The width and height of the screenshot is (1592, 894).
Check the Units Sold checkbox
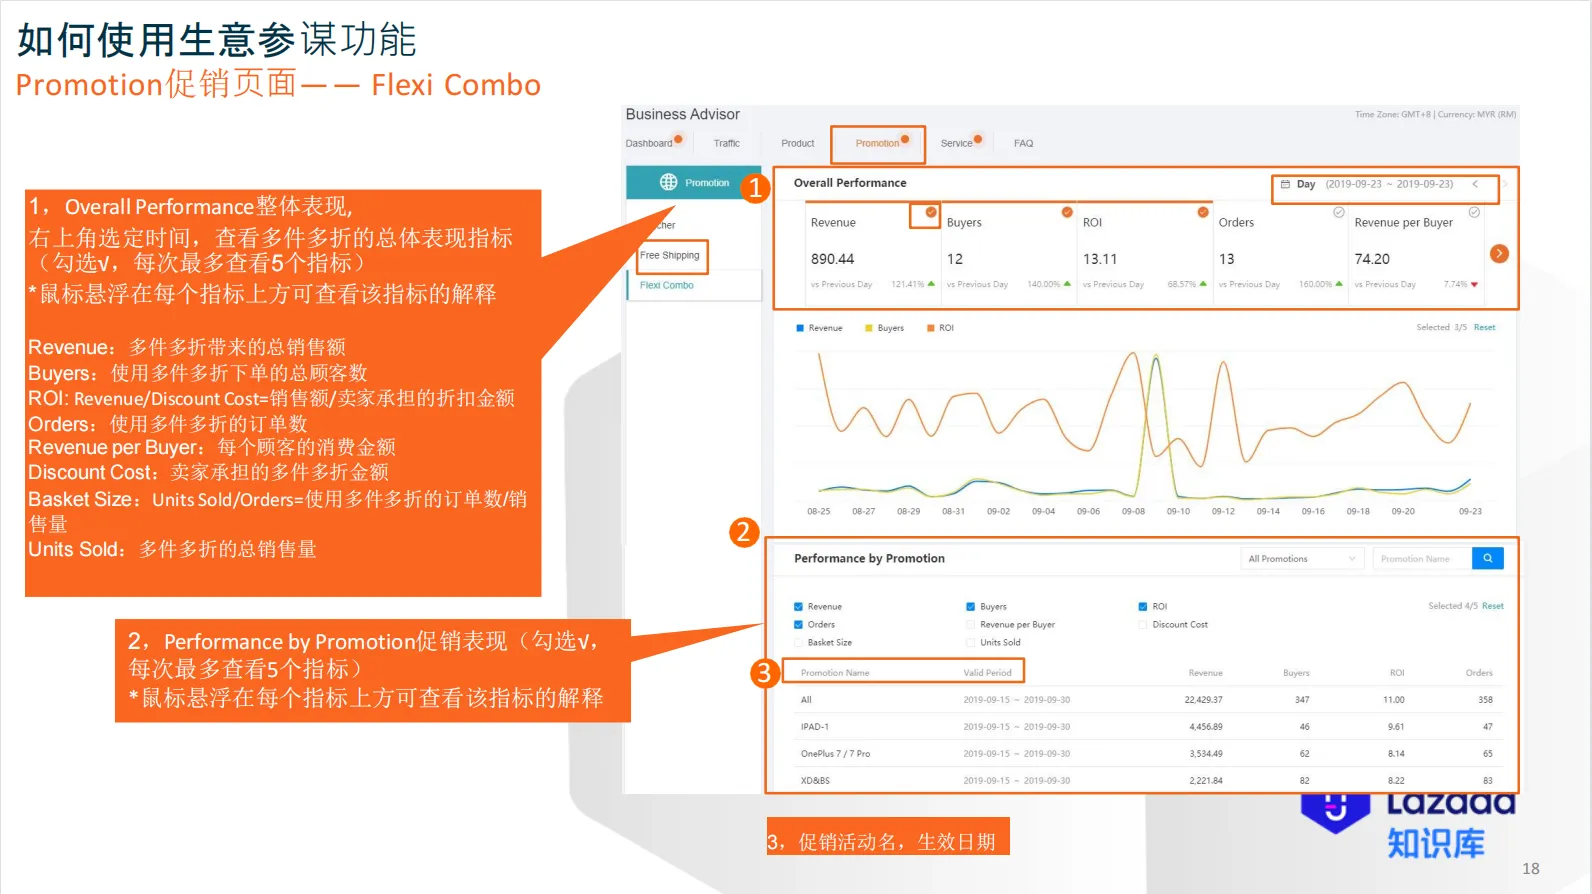coord(971,643)
